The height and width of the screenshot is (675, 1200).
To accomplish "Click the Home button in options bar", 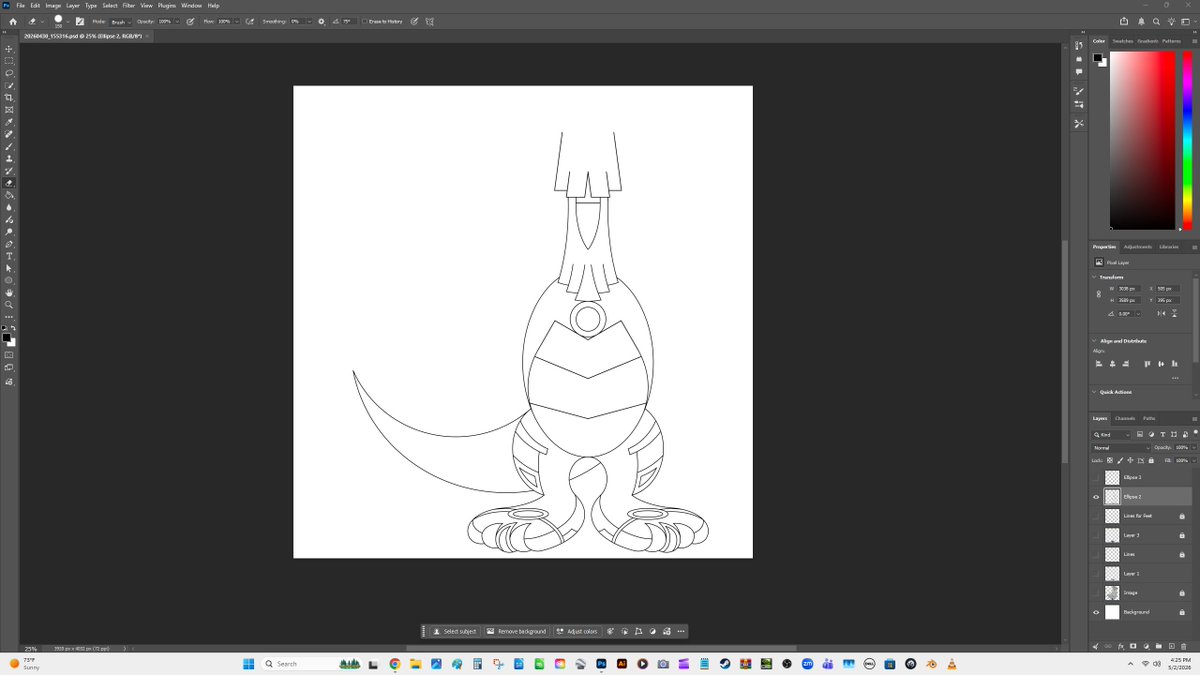I will point(13,21).
